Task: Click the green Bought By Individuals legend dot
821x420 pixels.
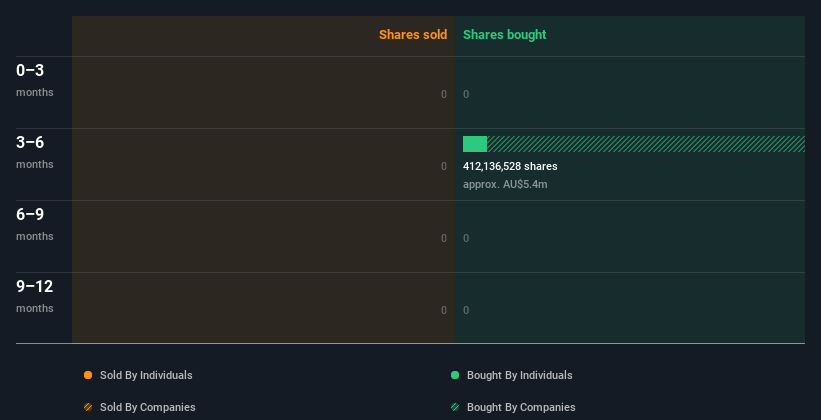Action: (x=455, y=375)
